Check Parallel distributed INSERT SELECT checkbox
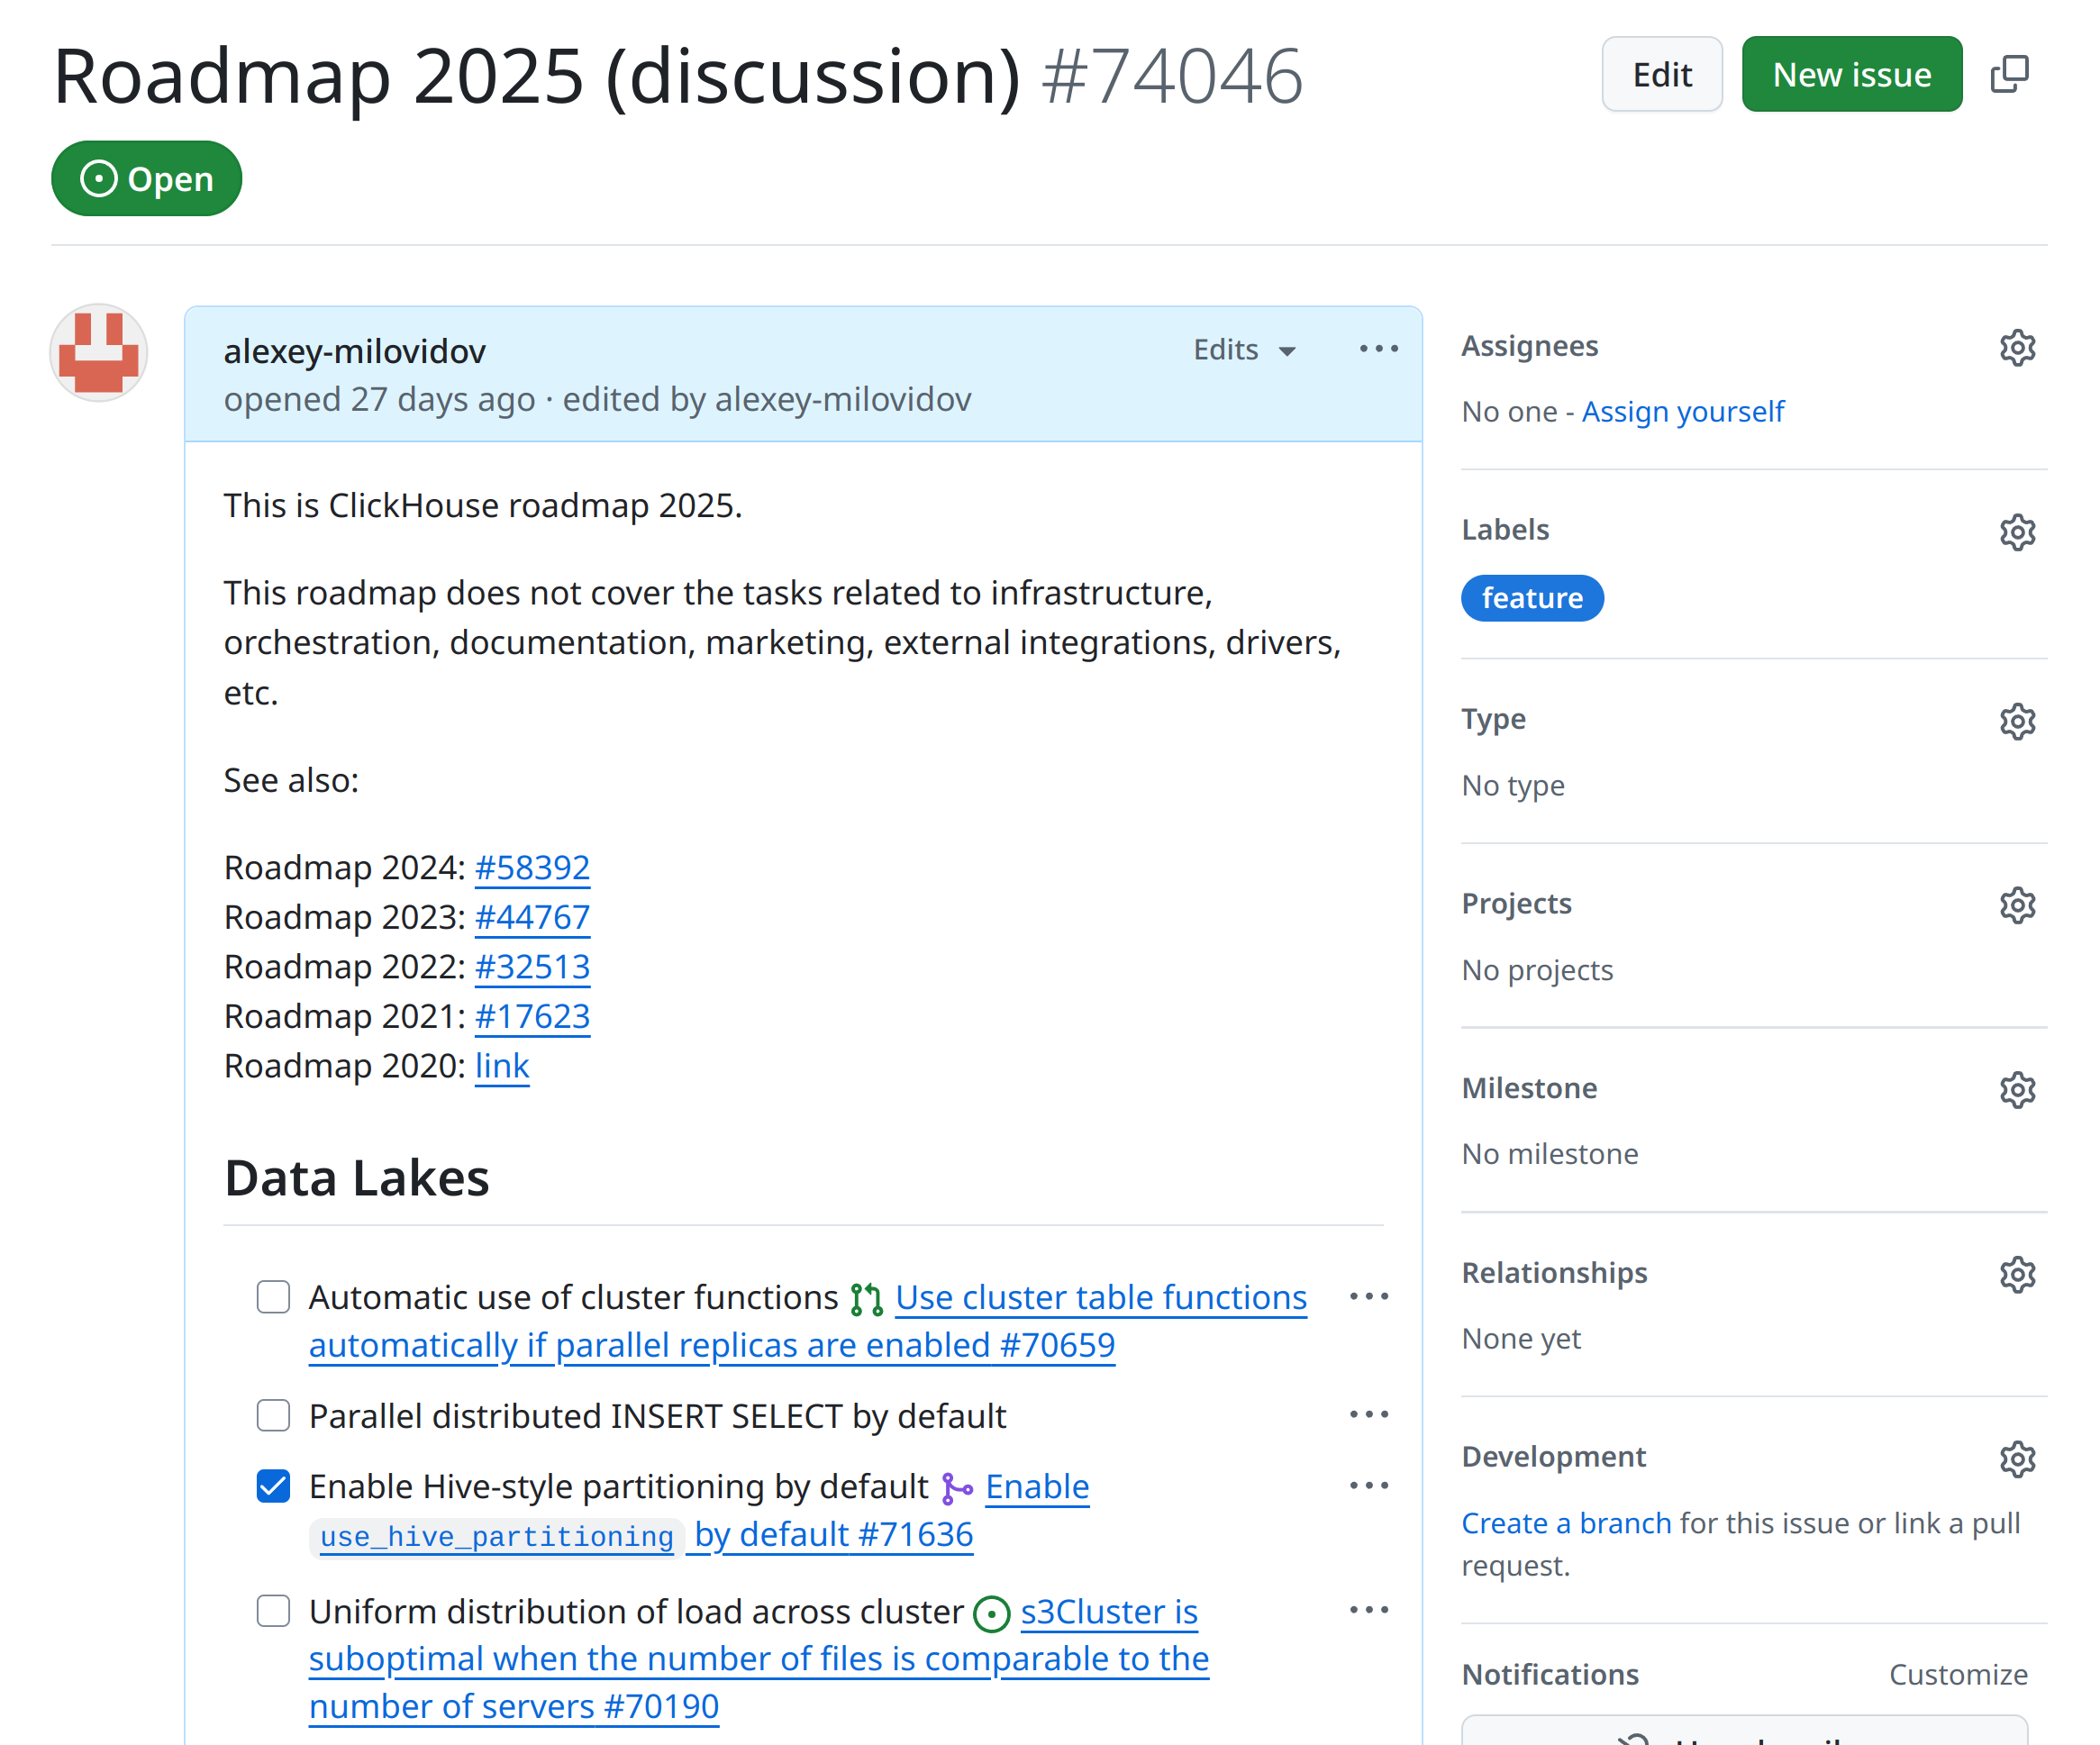Image resolution: width=2100 pixels, height=1745 pixels. pos(273,1415)
